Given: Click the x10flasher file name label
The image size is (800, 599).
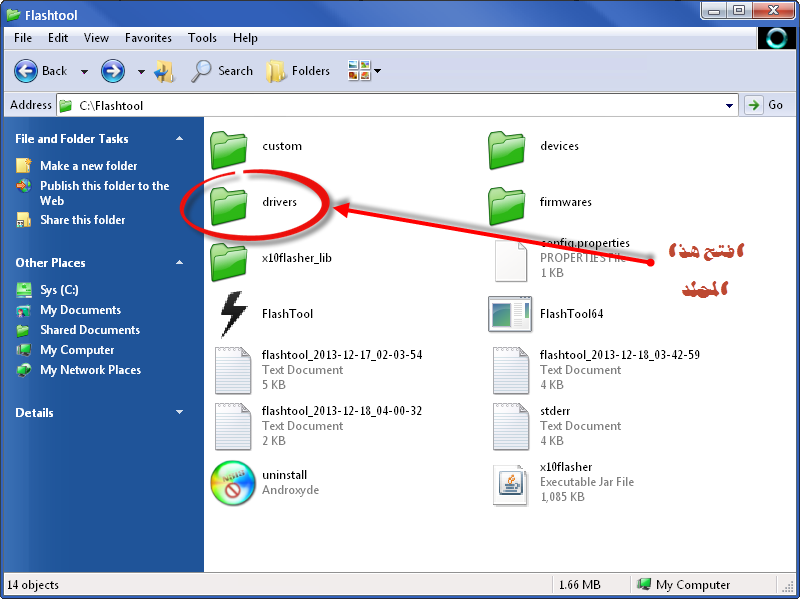Looking at the screenshot, I should point(566,467).
